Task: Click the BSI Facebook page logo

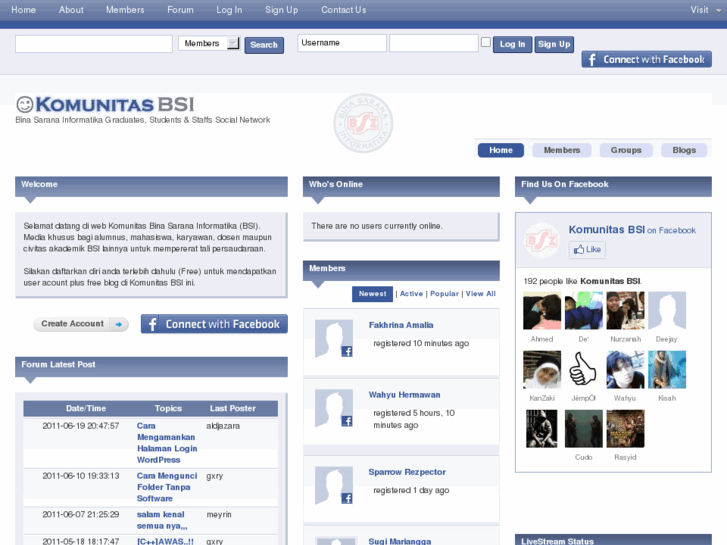Action: pyautogui.click(x=542, y=240)
